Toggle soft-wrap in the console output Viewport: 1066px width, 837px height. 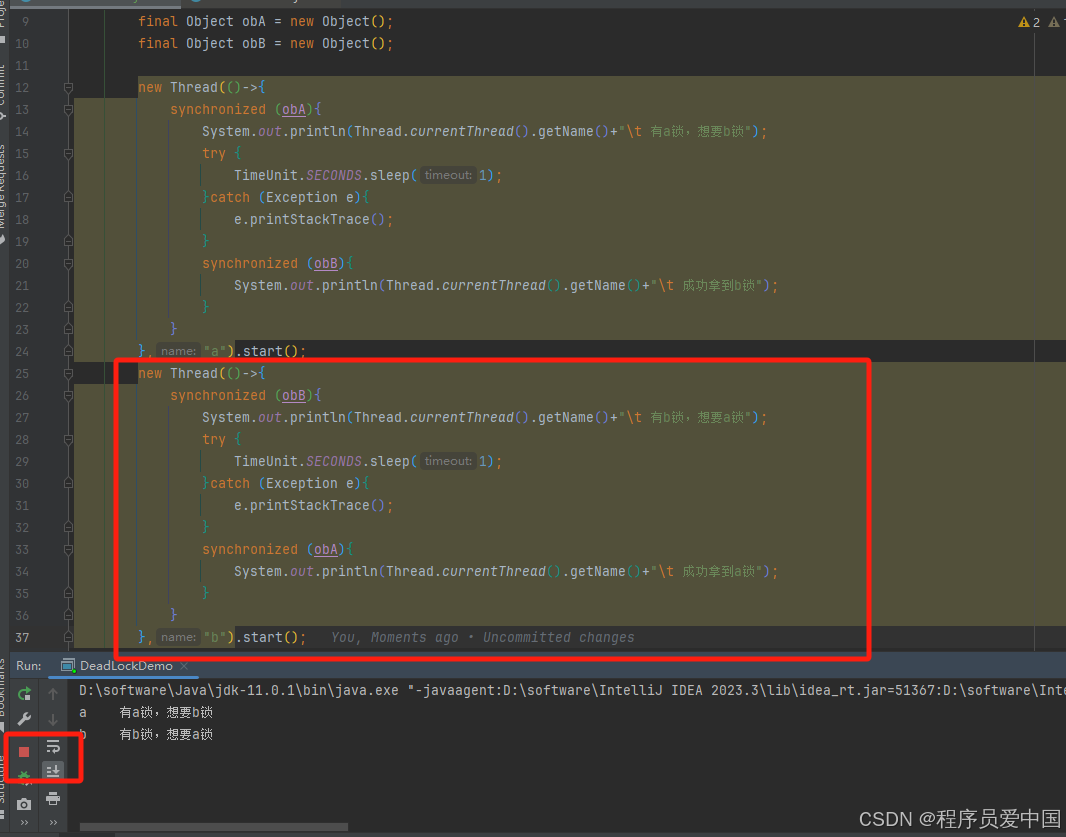pyautogui.click(x=53, y=747)
